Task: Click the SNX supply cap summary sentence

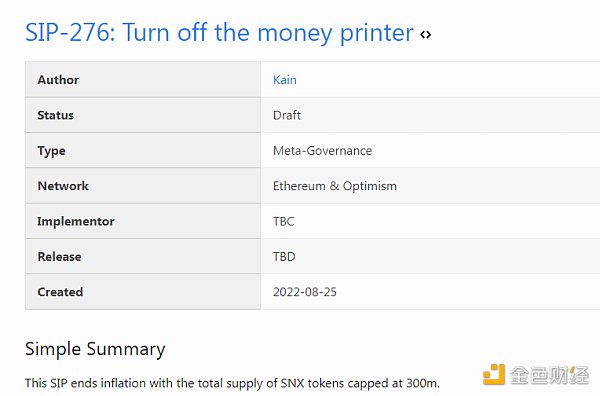Action: click(233, 383)
